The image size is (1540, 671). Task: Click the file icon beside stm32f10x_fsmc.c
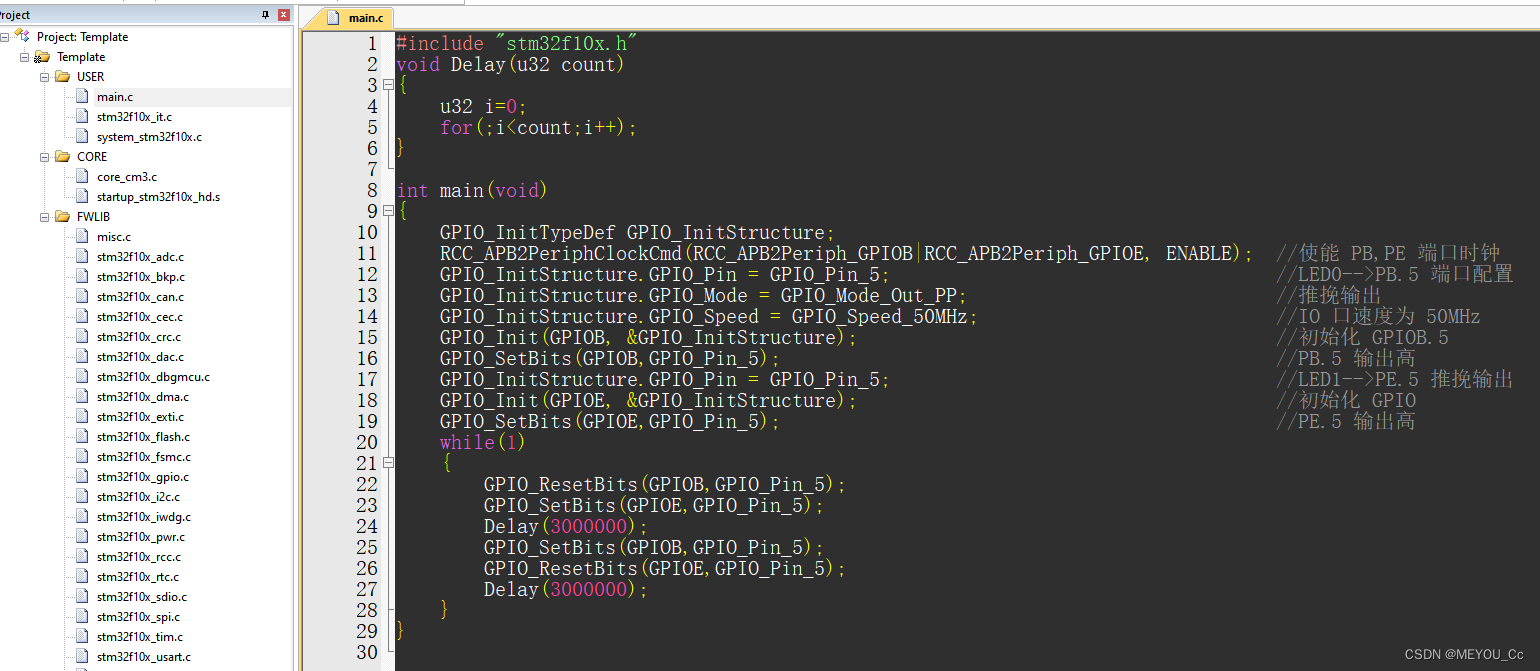(x=82, y=457)
